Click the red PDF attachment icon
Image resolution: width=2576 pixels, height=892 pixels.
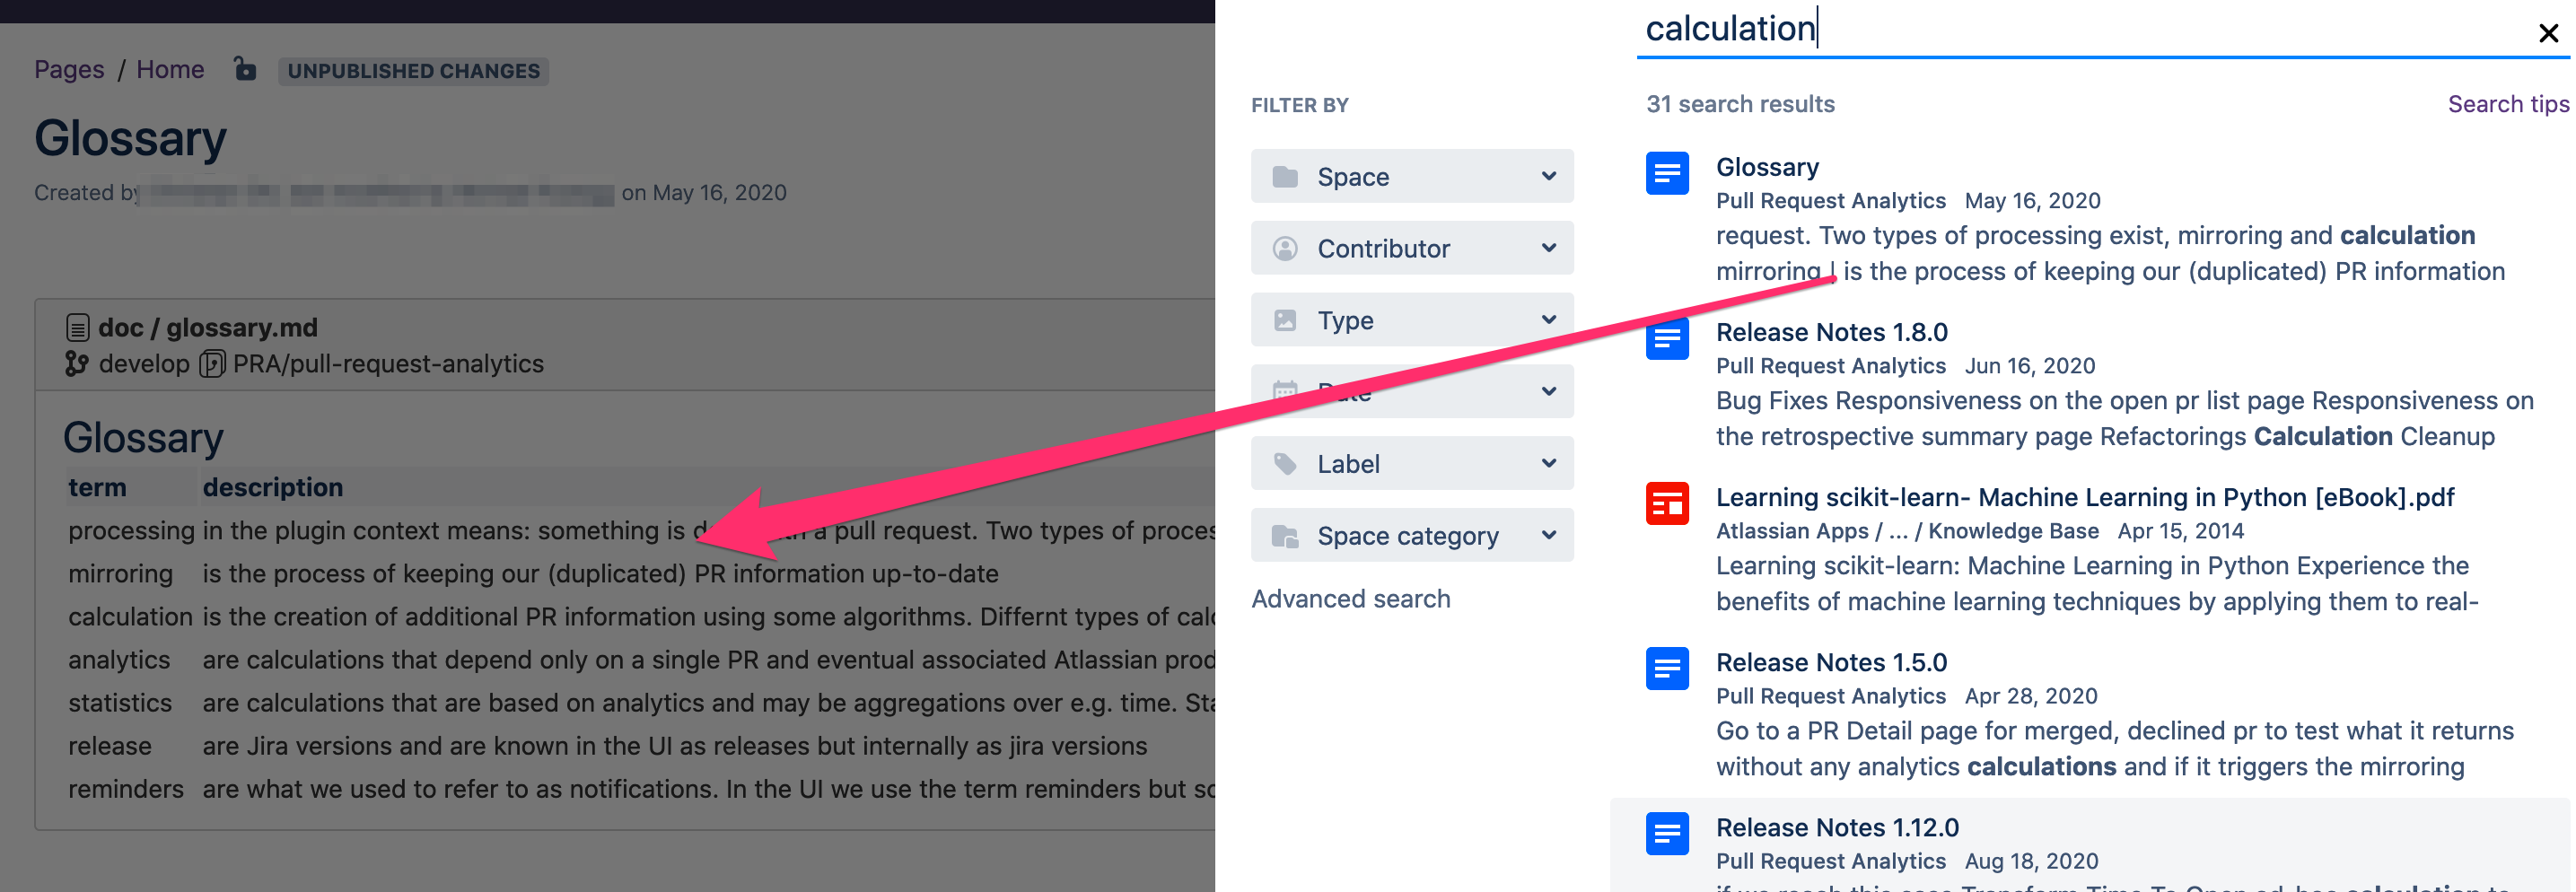click(1666, 504)
